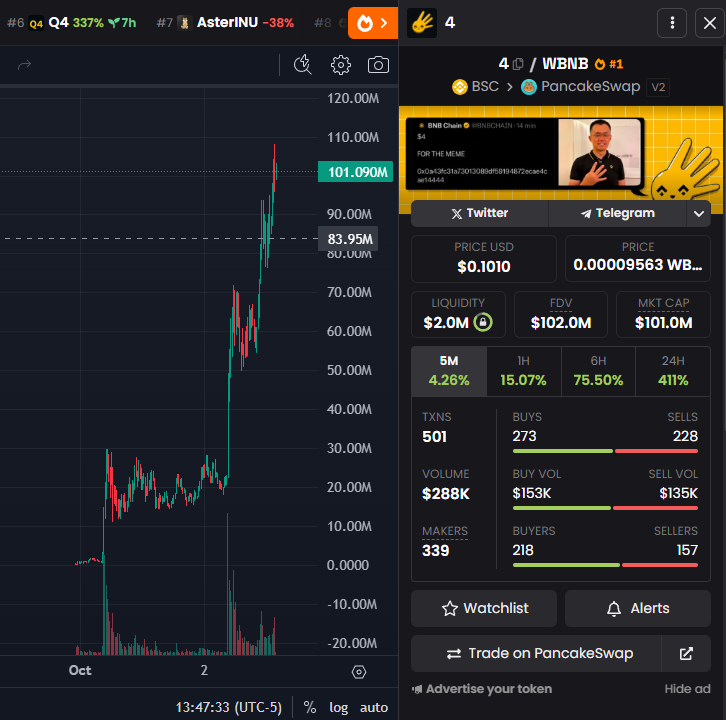
Task: Click the BSC chain logo
Action: click(459, 87)
